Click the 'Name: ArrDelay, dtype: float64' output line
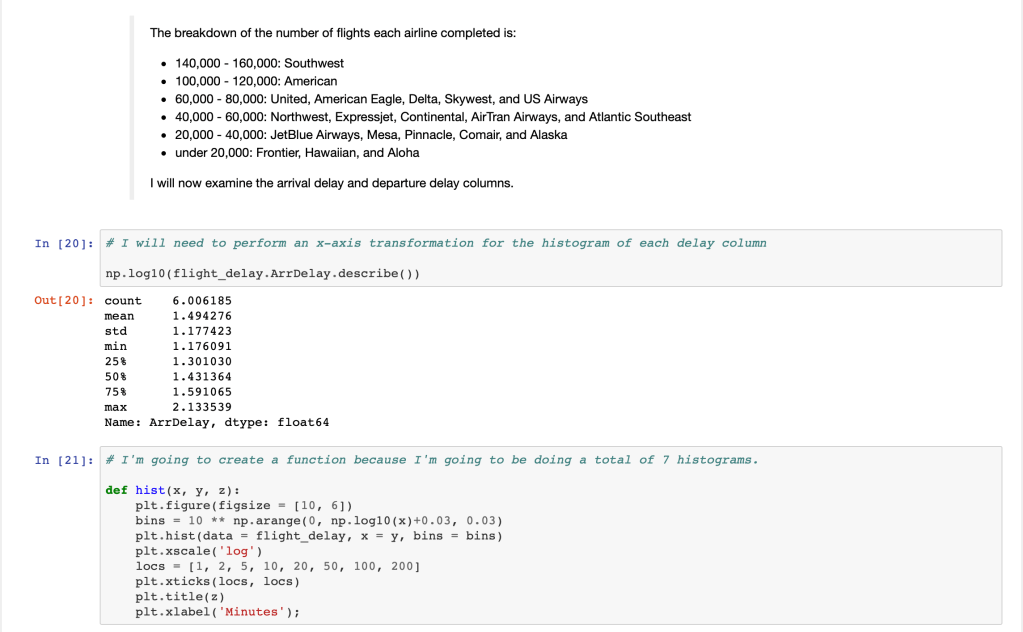Image resolution: width=1023 pixels, height=632 pixels. pyautogui.click(x=216, y=422)
